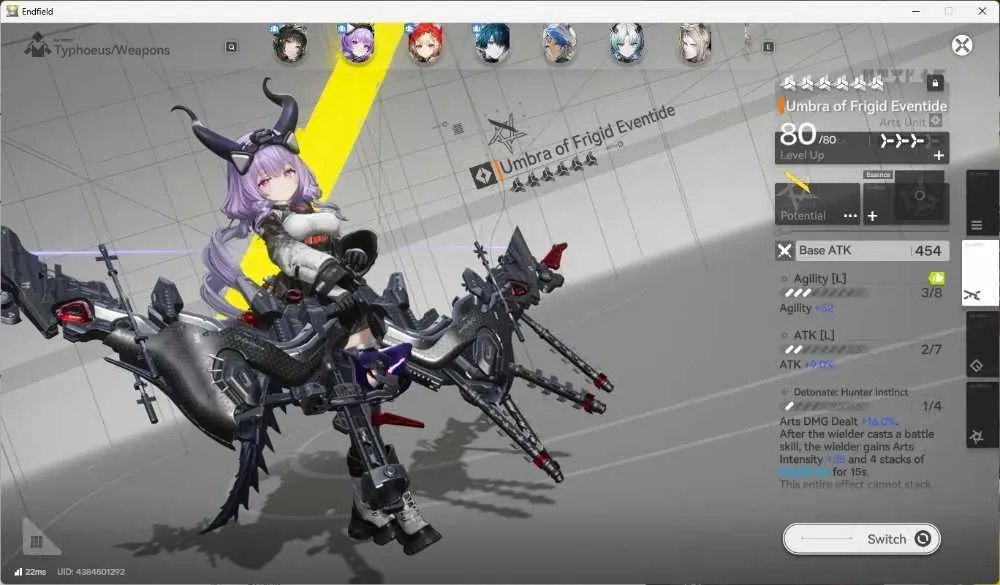The image size is (1000, 585).
Task: Close the weapons screen with the round X icon
Action: tap(962, 45)
